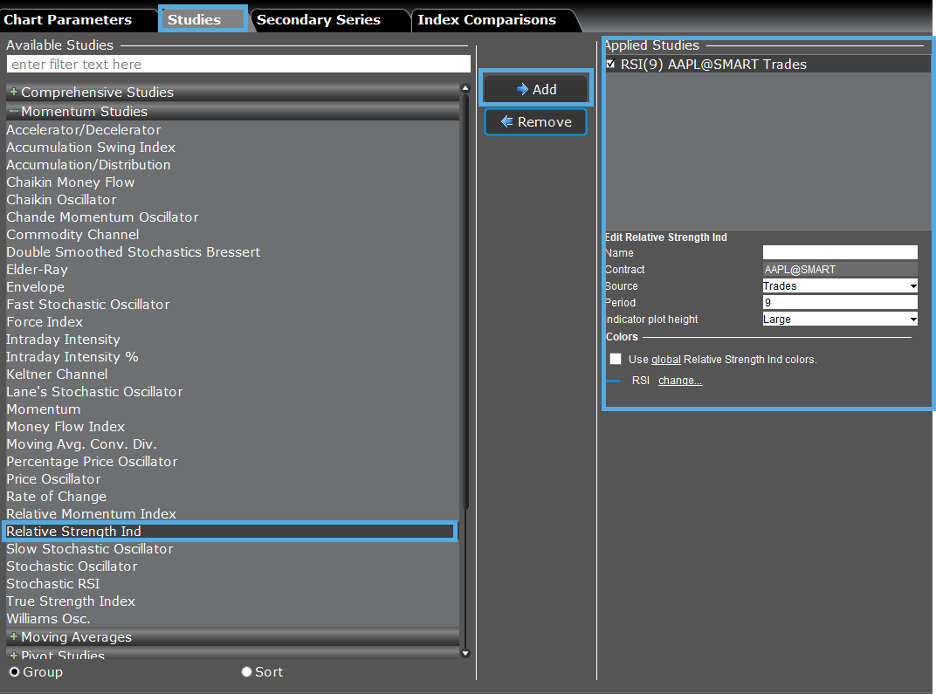Enable Use global Relative Strength Ind colors
Image resolution: width=936 pixels, height=694 pixels.
pos(616,359)
